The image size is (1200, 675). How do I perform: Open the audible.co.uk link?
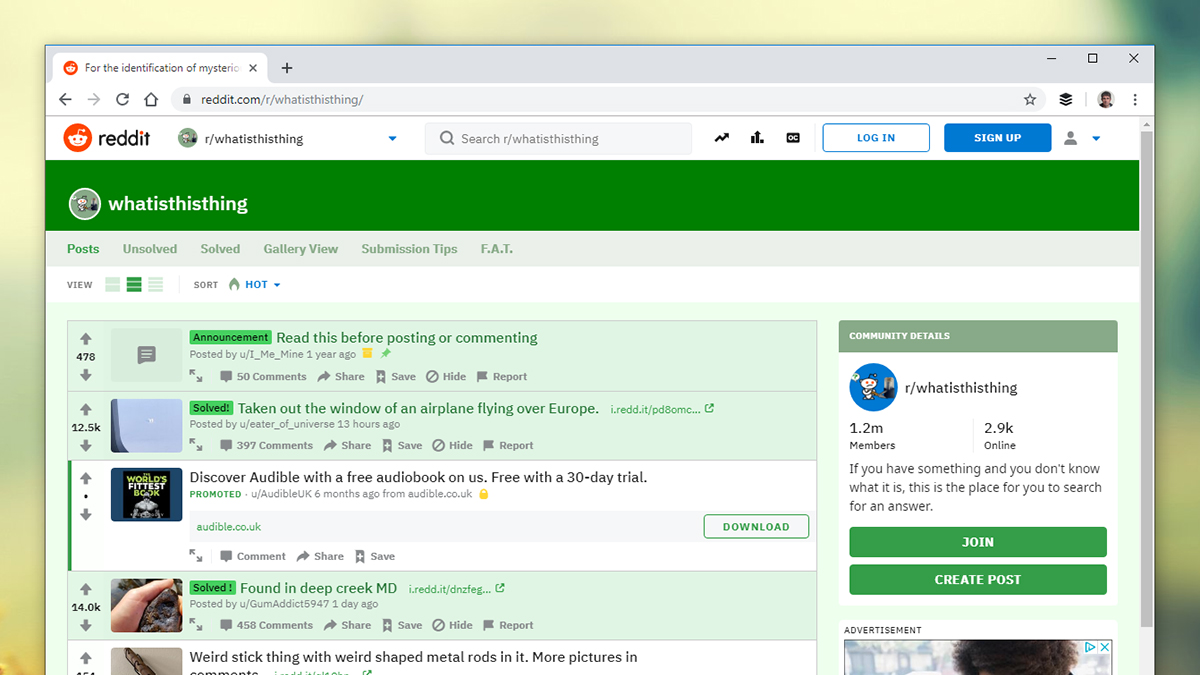point(229,527)
